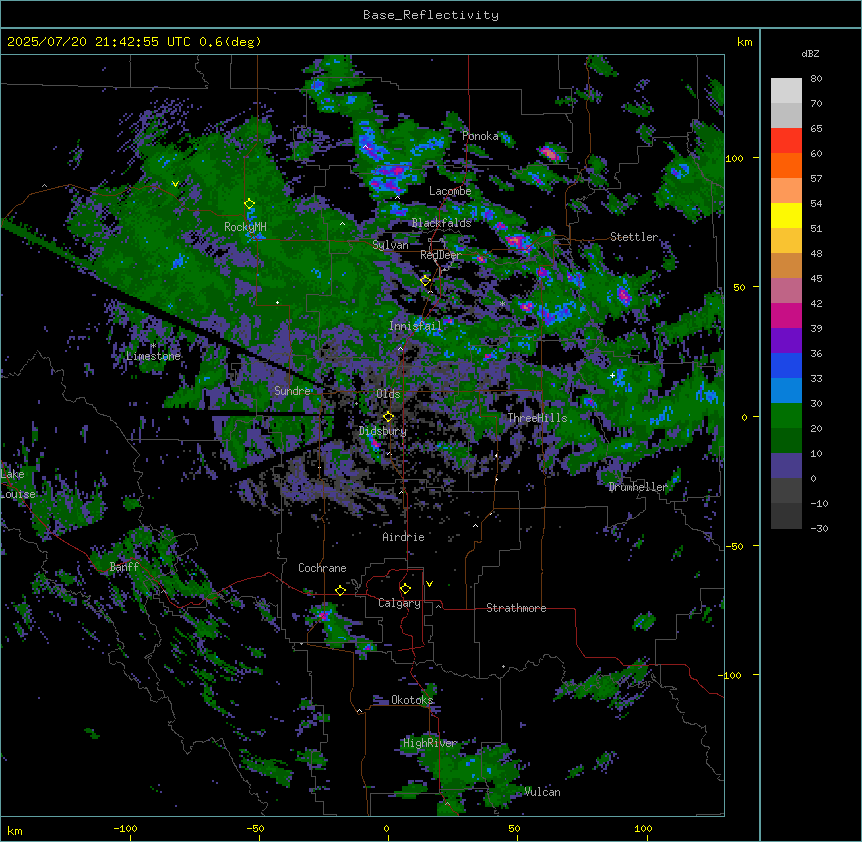Click the Ponoka city label
Viewport: 862px width, 842px height.
coord(480,136)
